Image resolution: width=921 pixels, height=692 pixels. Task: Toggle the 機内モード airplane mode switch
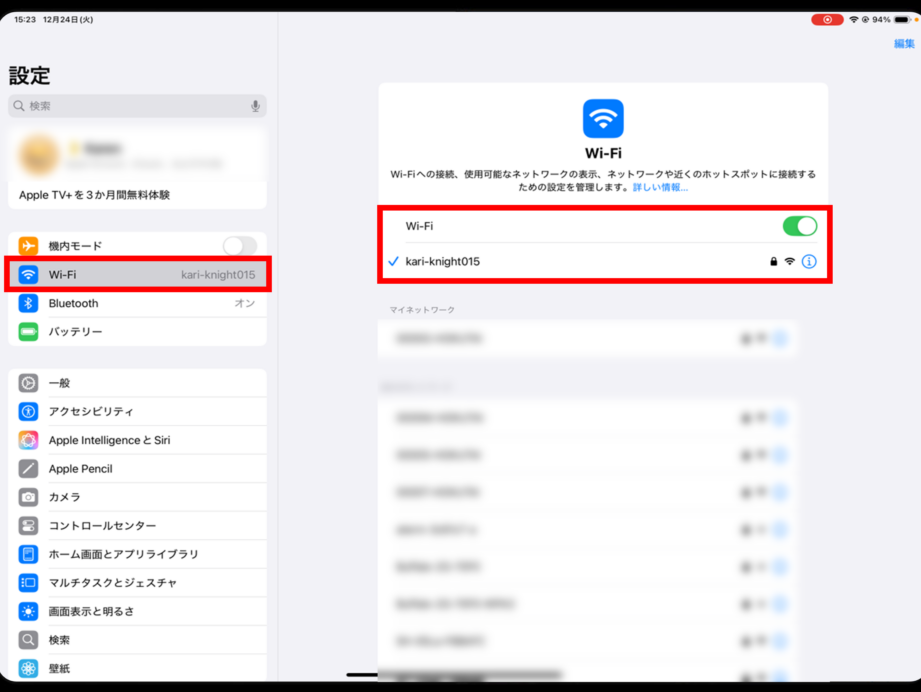coord(240,246)
